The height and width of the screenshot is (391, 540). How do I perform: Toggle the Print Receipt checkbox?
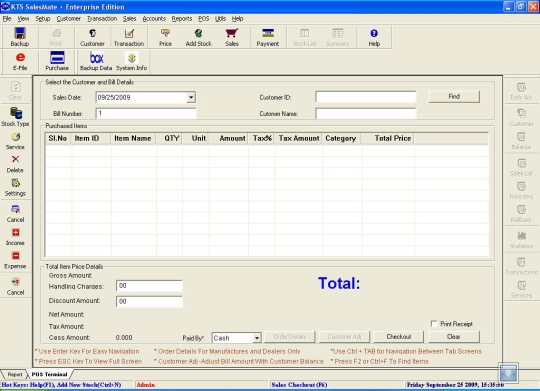434,323
